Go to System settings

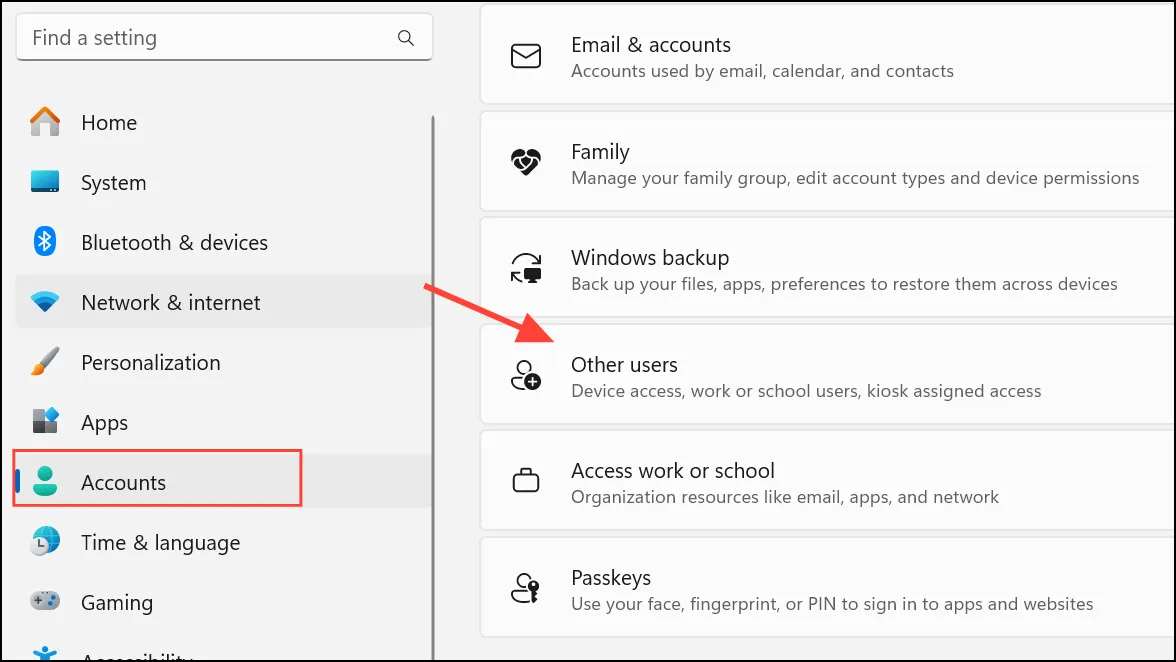click(224, 182)
